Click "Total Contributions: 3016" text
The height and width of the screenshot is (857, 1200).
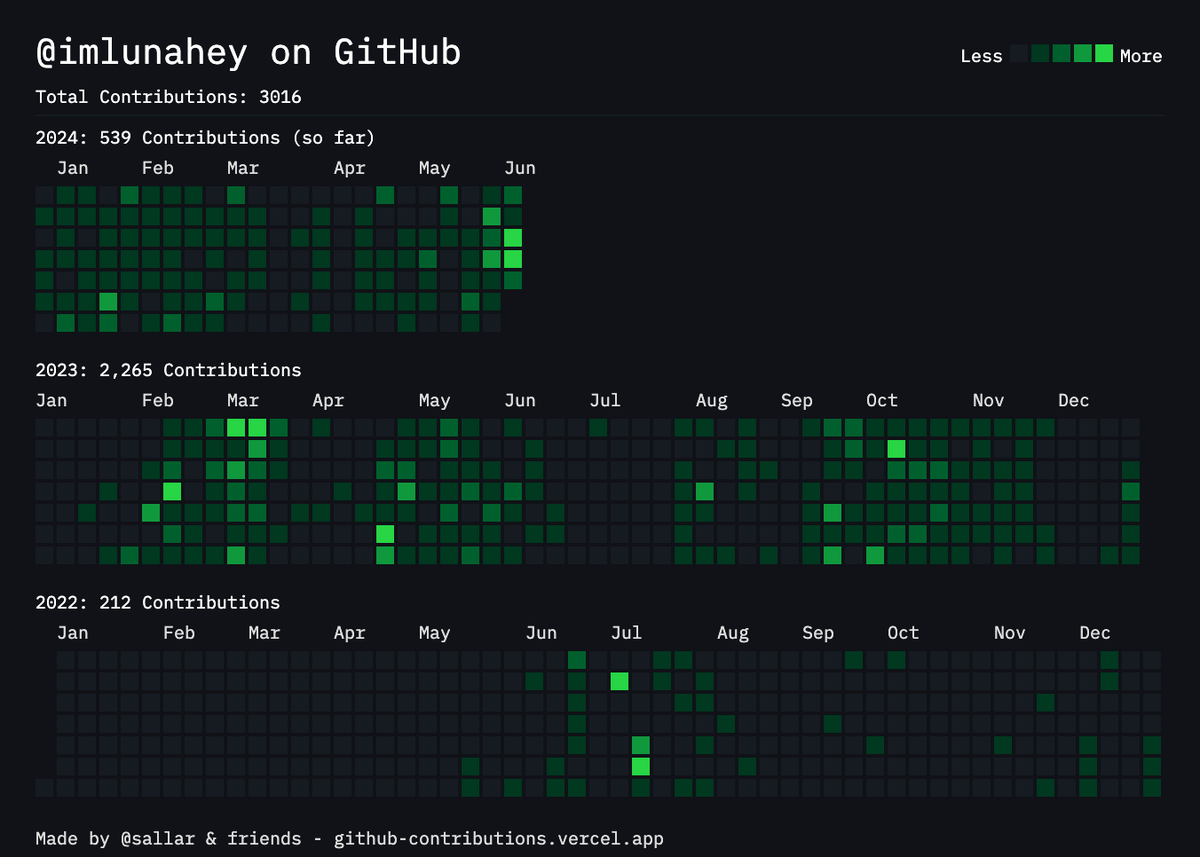[x=168, y=97]
